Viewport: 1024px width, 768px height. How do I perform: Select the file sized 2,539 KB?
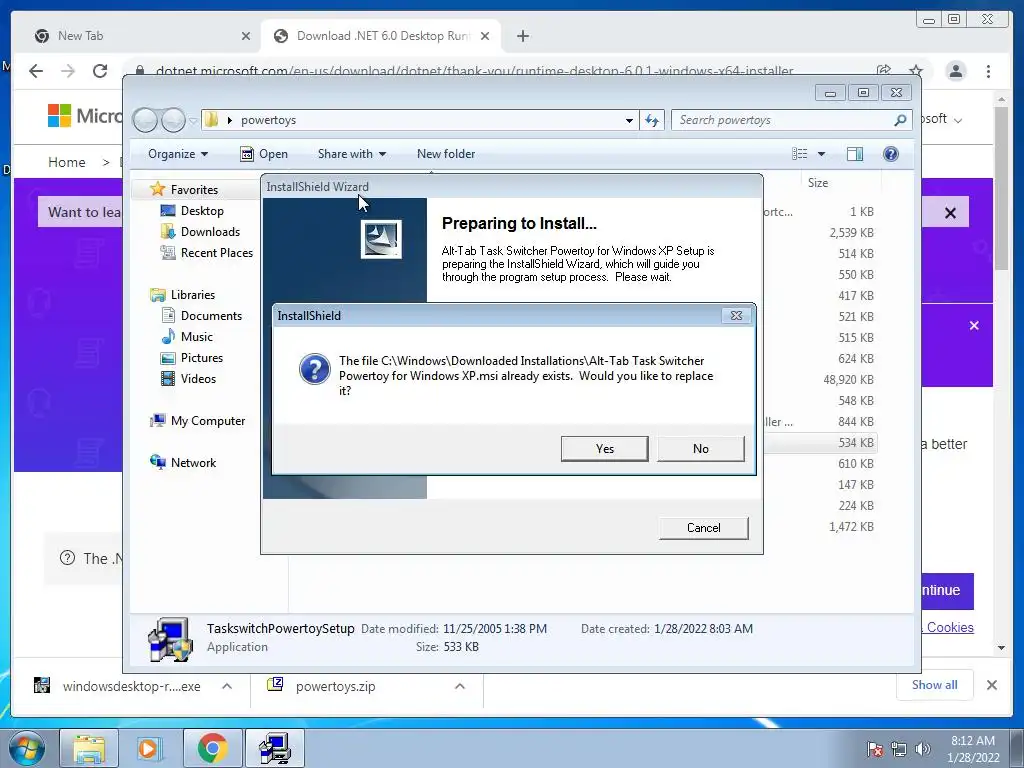[851, 232]
